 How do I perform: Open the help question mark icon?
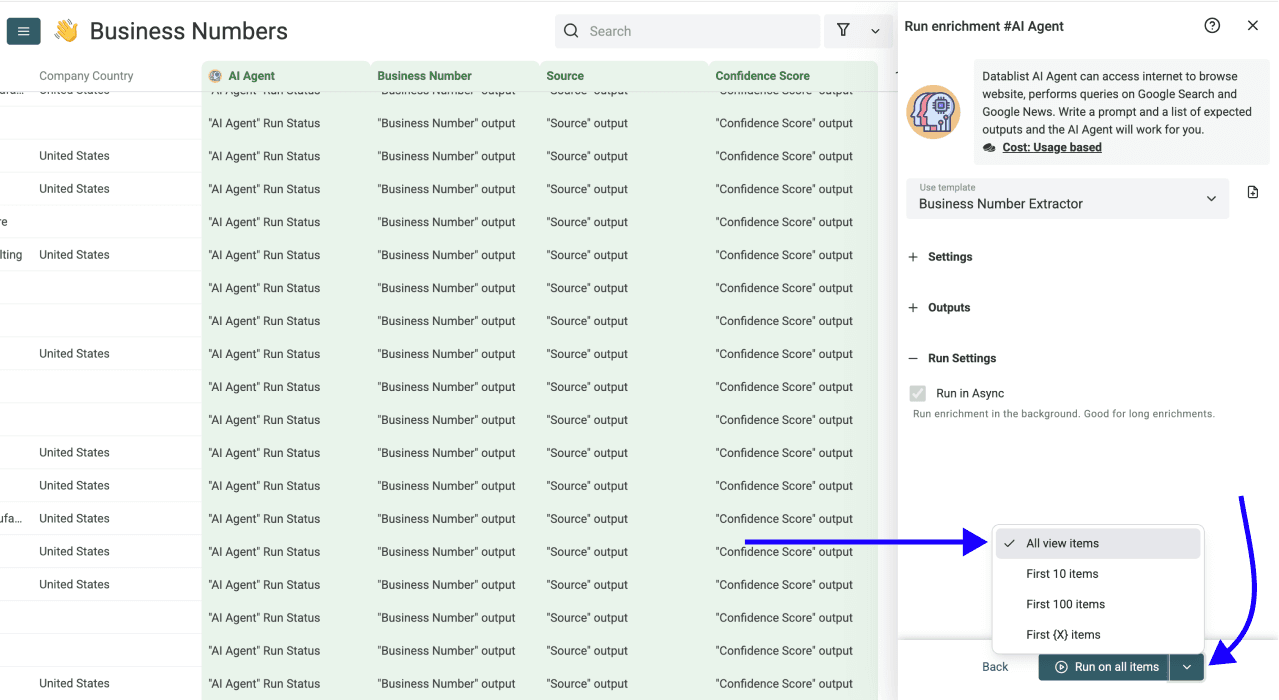tap(1212, 25)
